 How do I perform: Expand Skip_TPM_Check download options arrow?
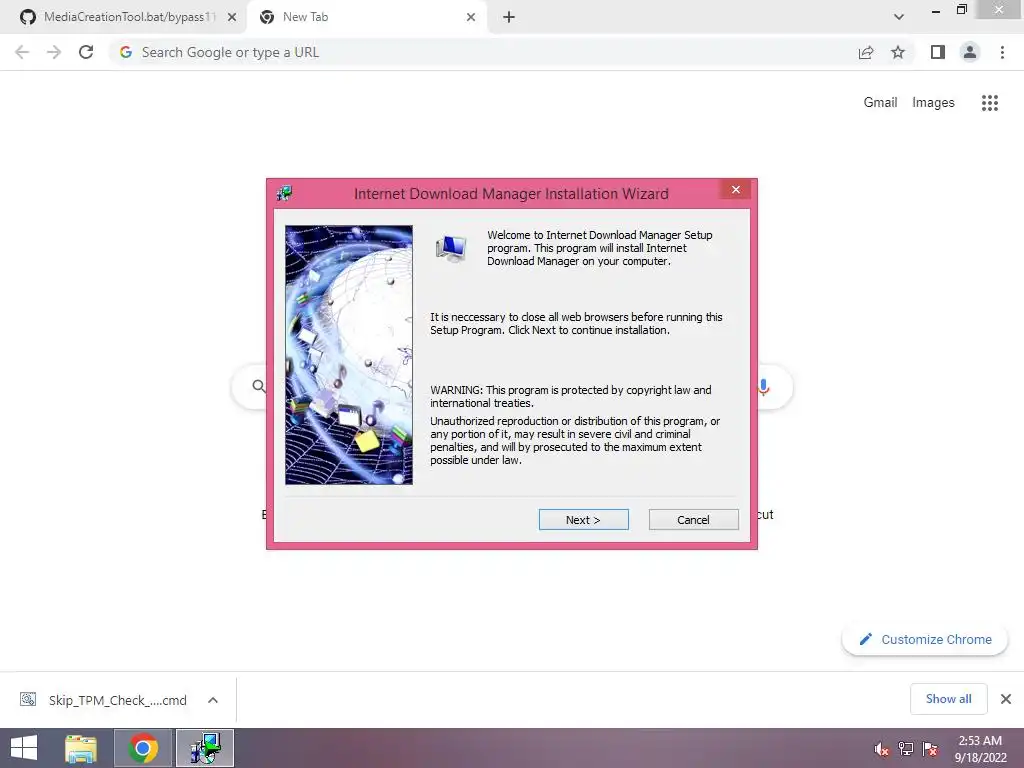[213, 700]
